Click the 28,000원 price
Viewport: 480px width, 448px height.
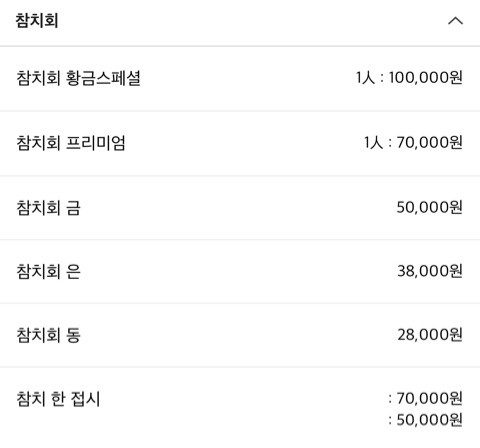pyautogui.click(x=430, y=335)
